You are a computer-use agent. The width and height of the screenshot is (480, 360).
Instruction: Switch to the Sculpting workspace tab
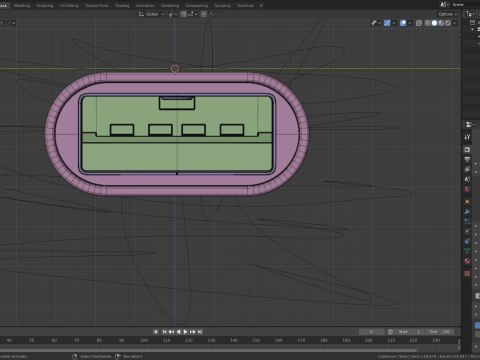(45, 5)
